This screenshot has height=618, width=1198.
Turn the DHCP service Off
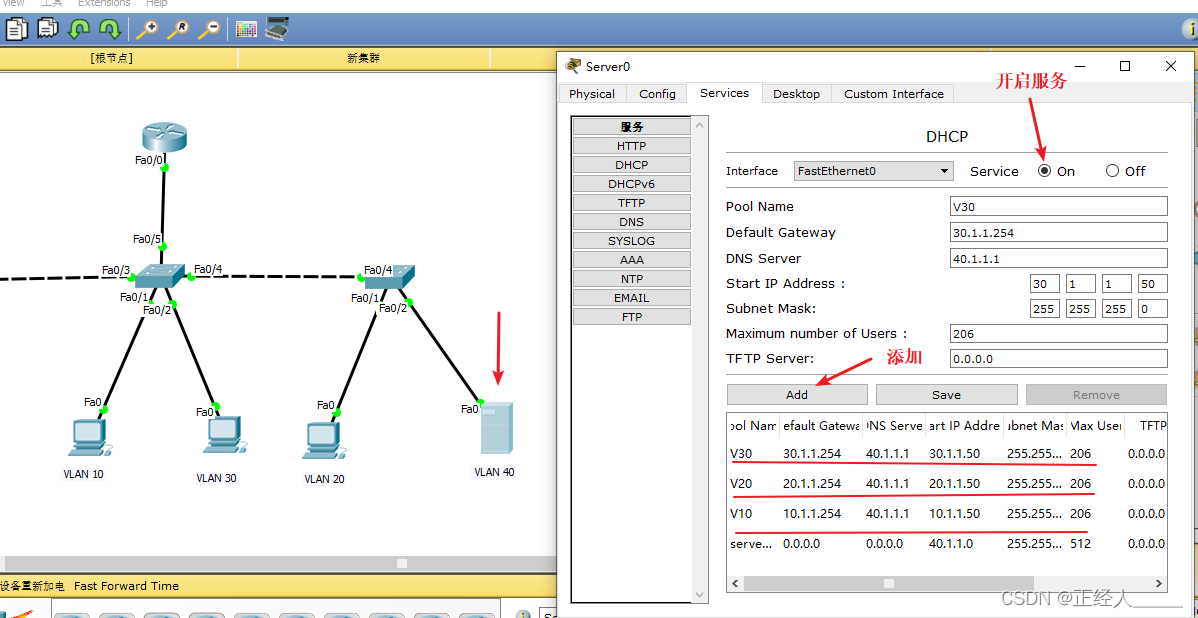[1111, 171]
